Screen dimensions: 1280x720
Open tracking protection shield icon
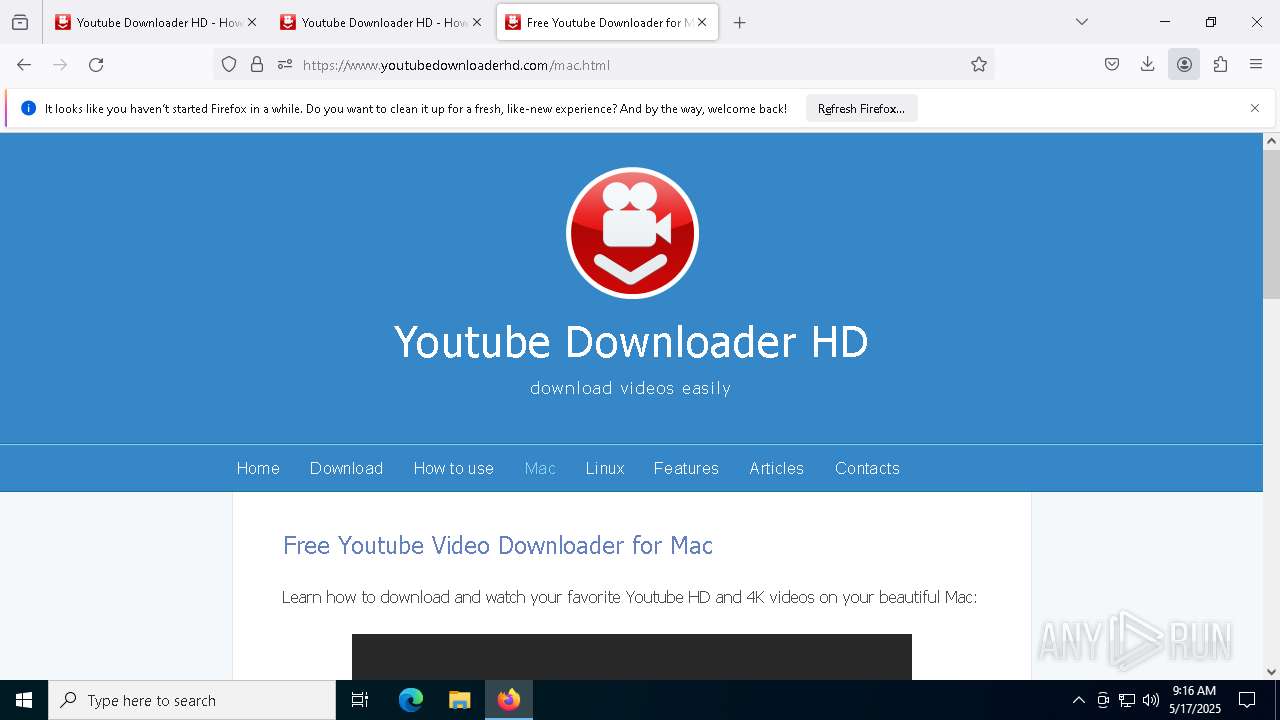229,65
